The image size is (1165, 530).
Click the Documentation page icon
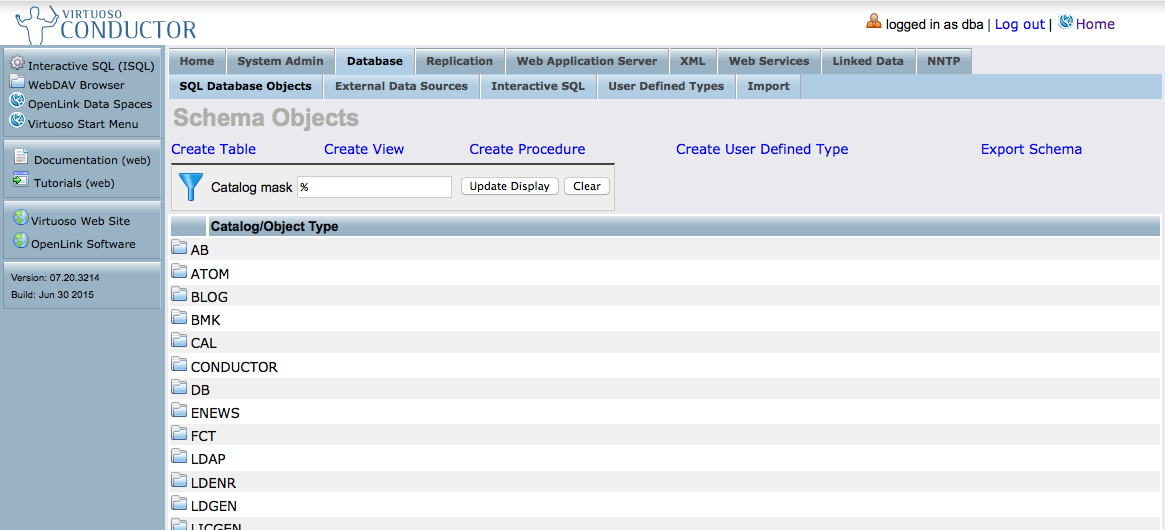[21, 158]
